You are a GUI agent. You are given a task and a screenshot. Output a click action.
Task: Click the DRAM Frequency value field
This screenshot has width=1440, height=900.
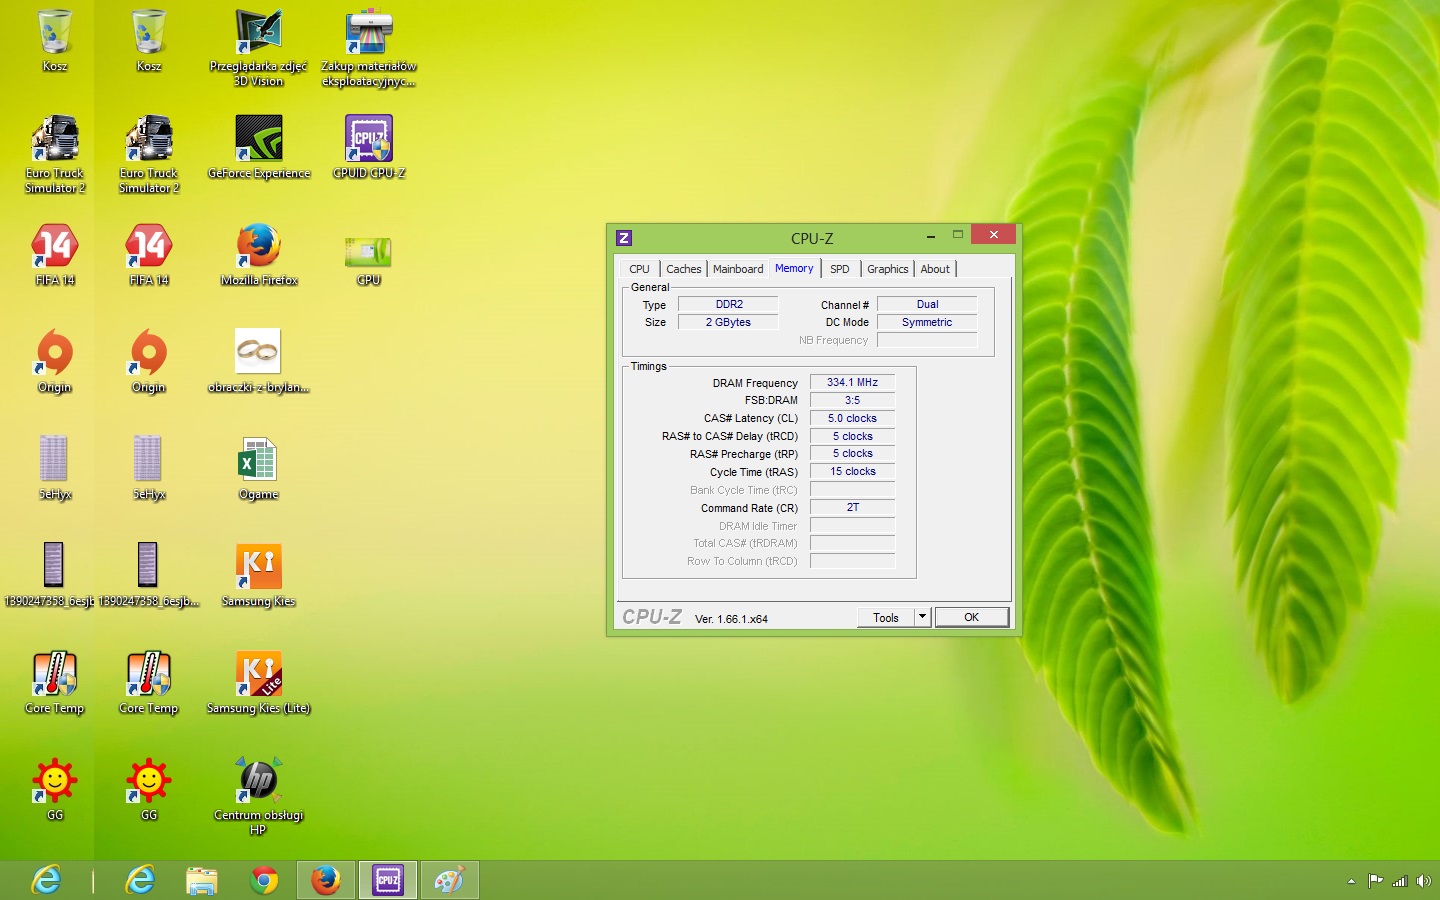pos(852,382)
